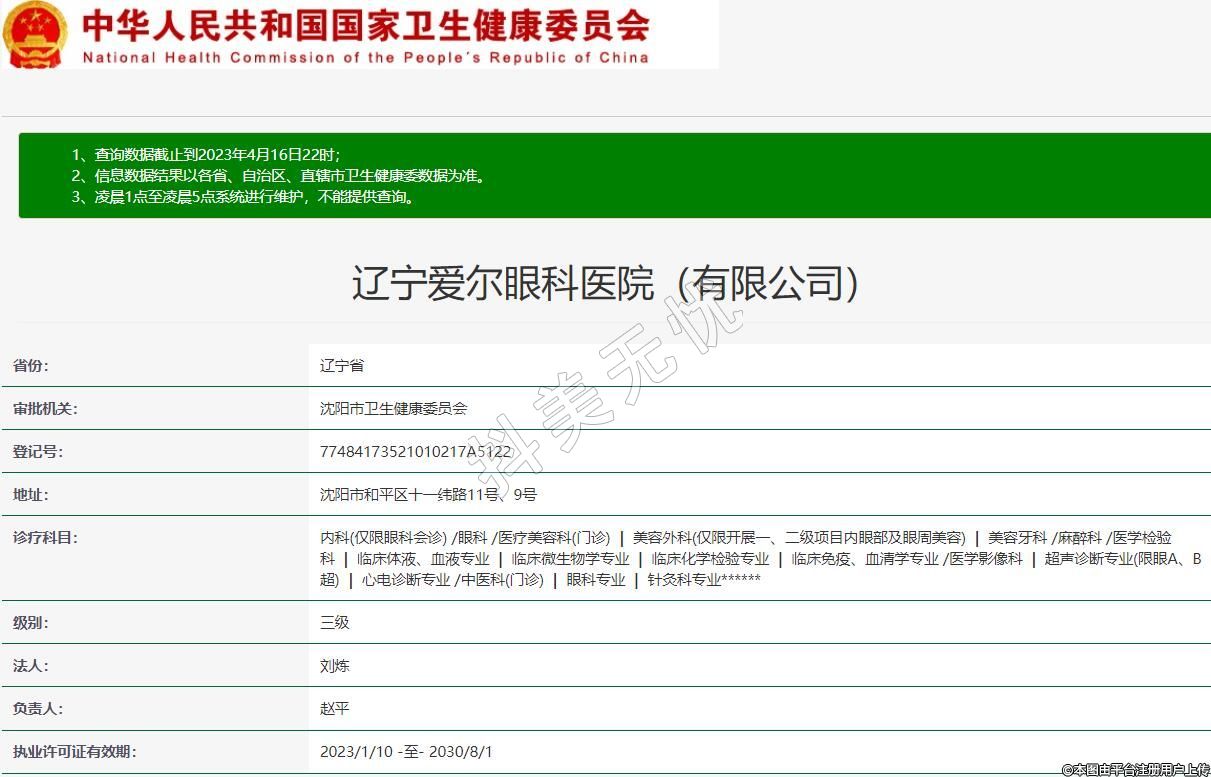1211x777 pixels.
Task: Select the person in charge 赵平
Action: [334, 709]
